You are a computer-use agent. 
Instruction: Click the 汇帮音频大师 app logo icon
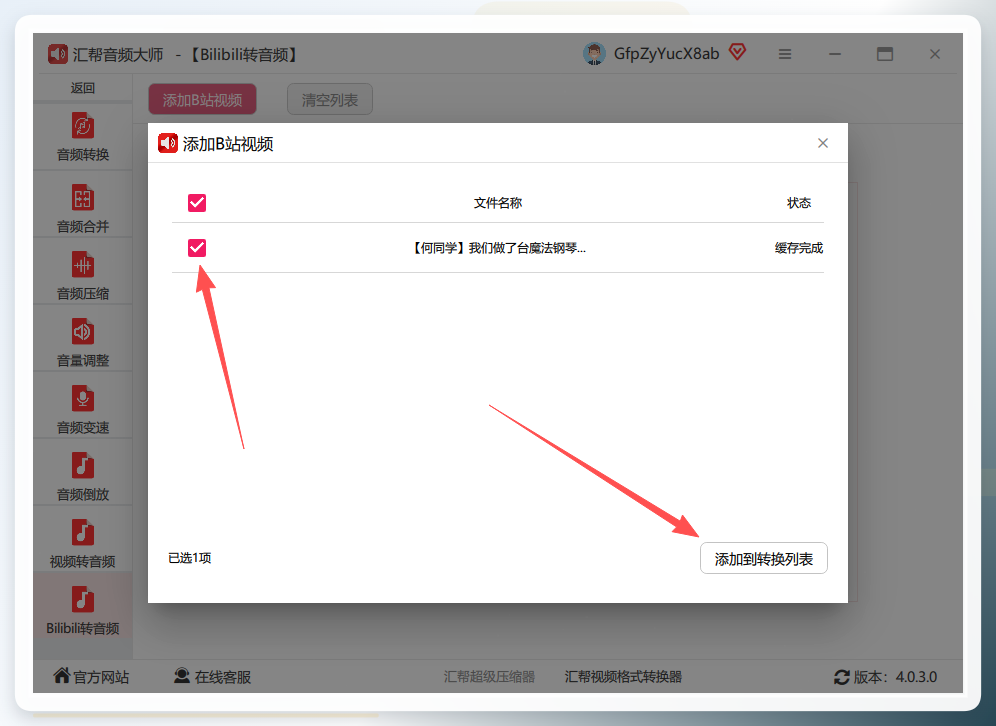[x=58, y=54]
